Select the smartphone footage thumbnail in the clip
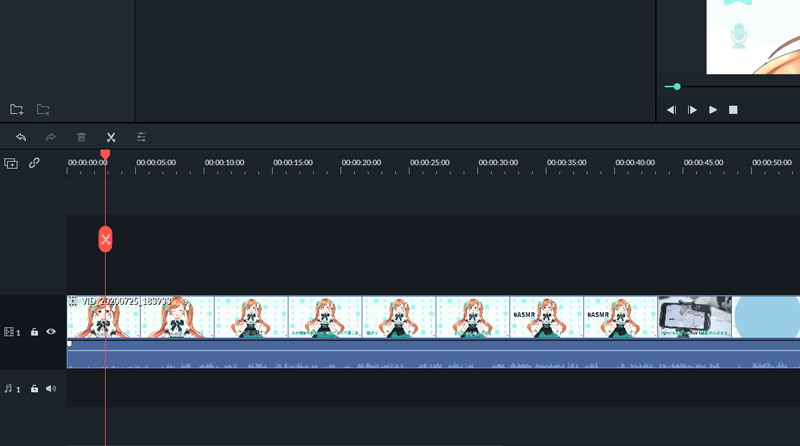Screen dimensions: 800x446 (x=694, y=317)
